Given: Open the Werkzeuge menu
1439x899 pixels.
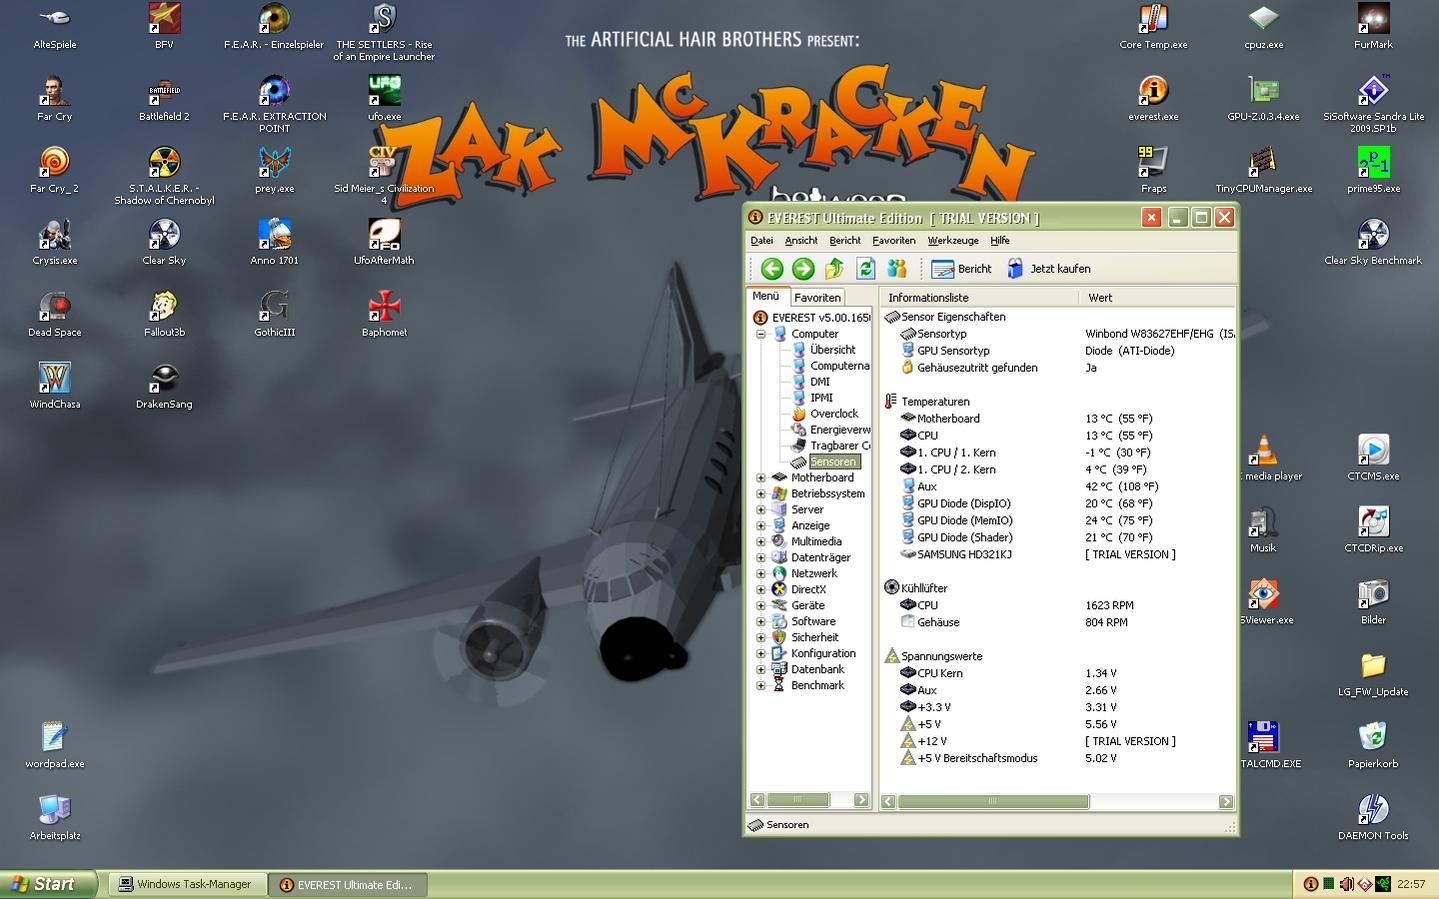Looking at the screenshot, I should point(953,240).
